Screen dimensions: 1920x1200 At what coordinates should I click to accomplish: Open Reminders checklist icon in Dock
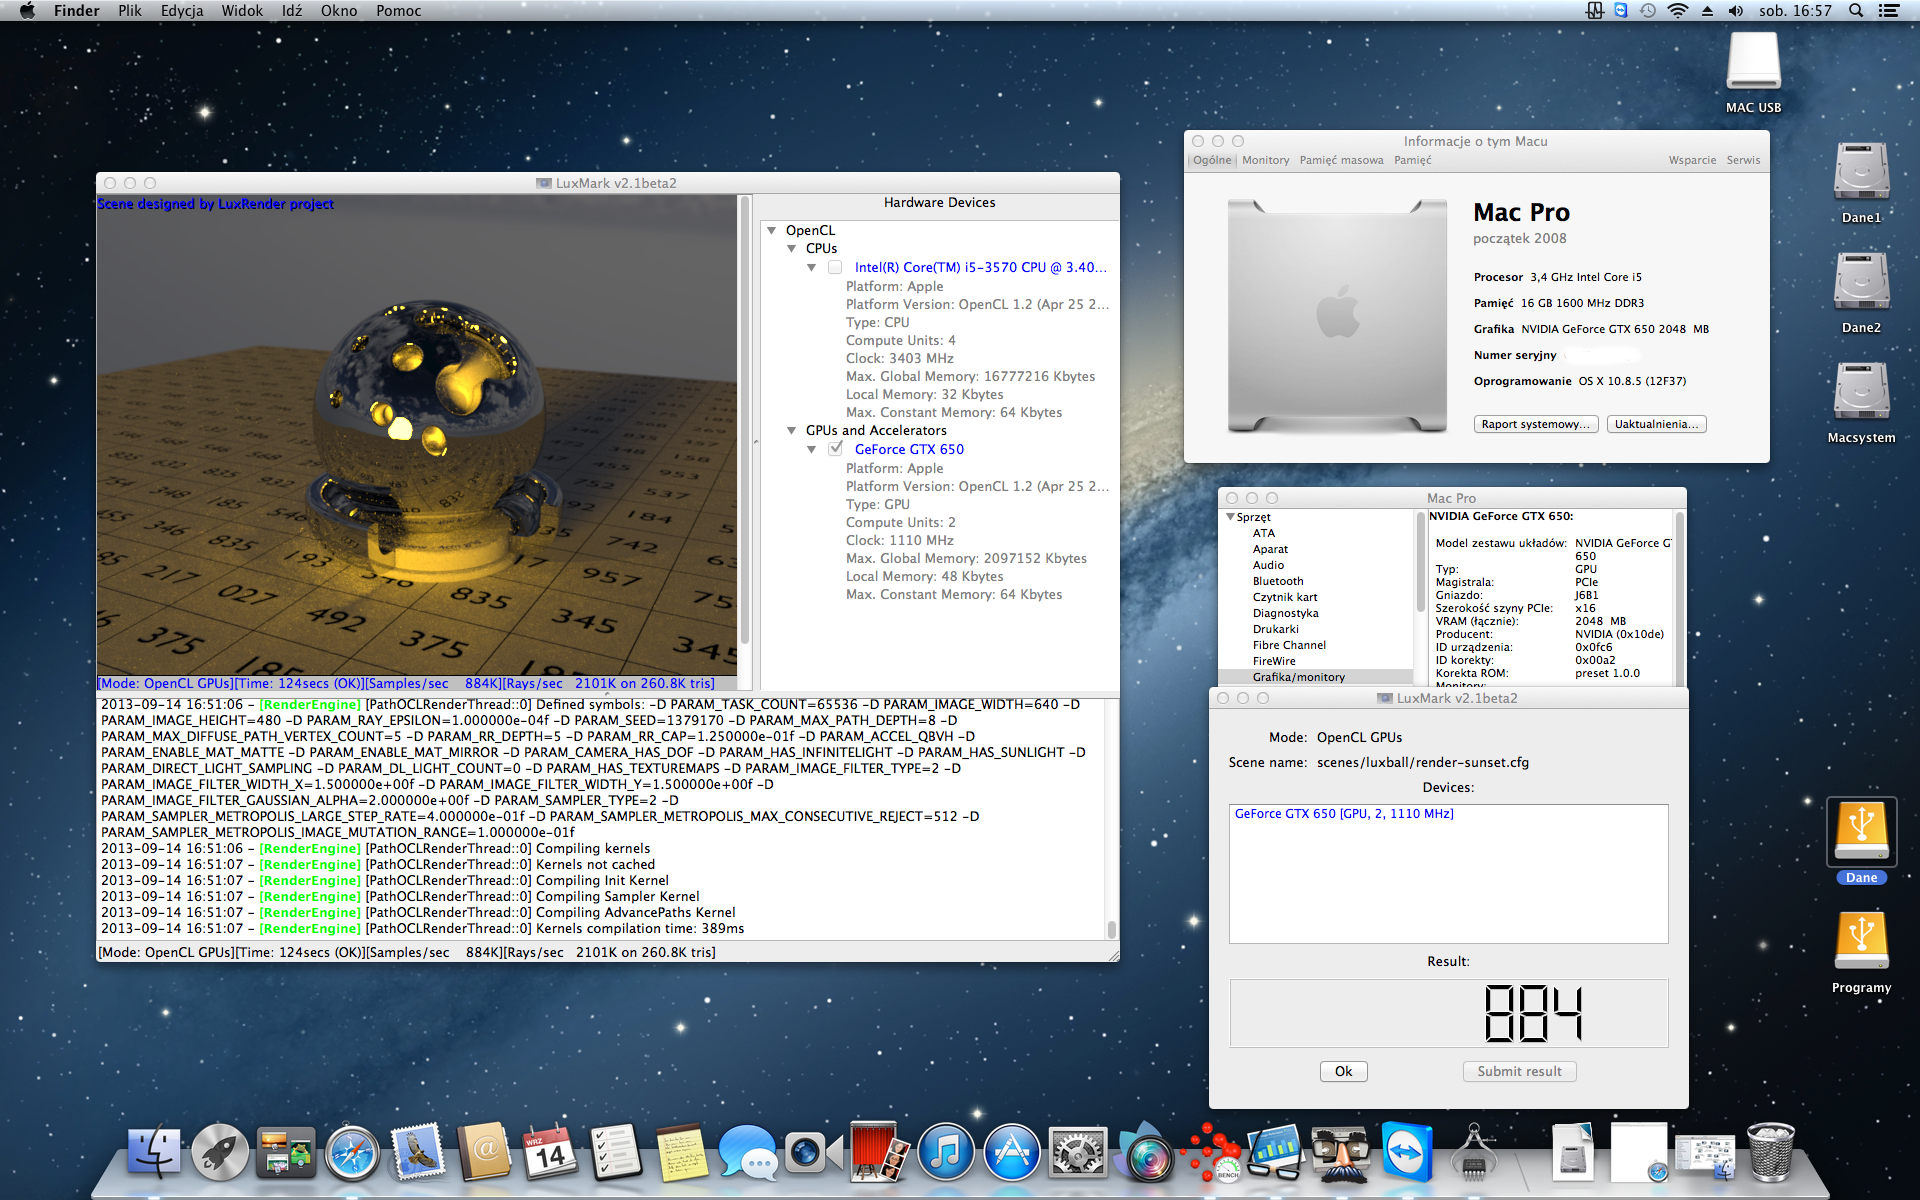[x=616, y=1153]
